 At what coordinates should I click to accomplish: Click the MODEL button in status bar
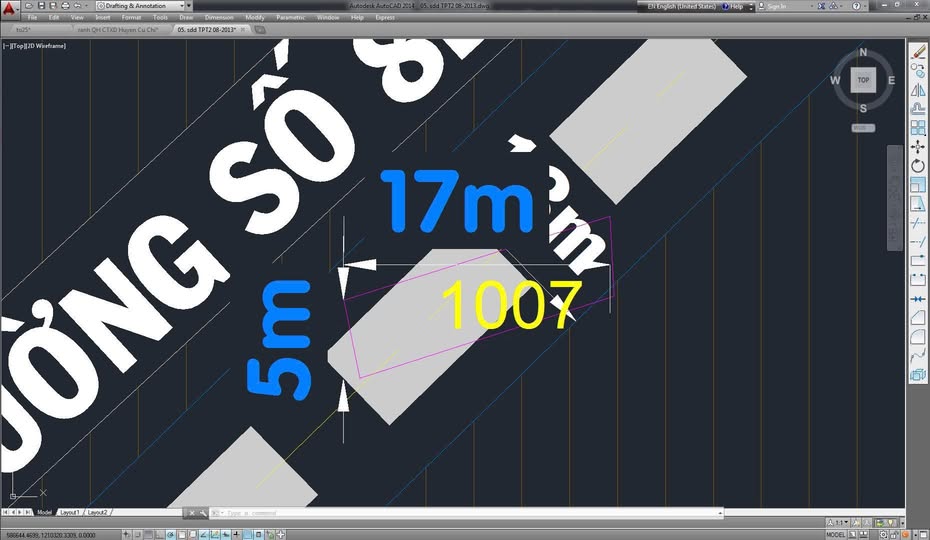[836, 535]
